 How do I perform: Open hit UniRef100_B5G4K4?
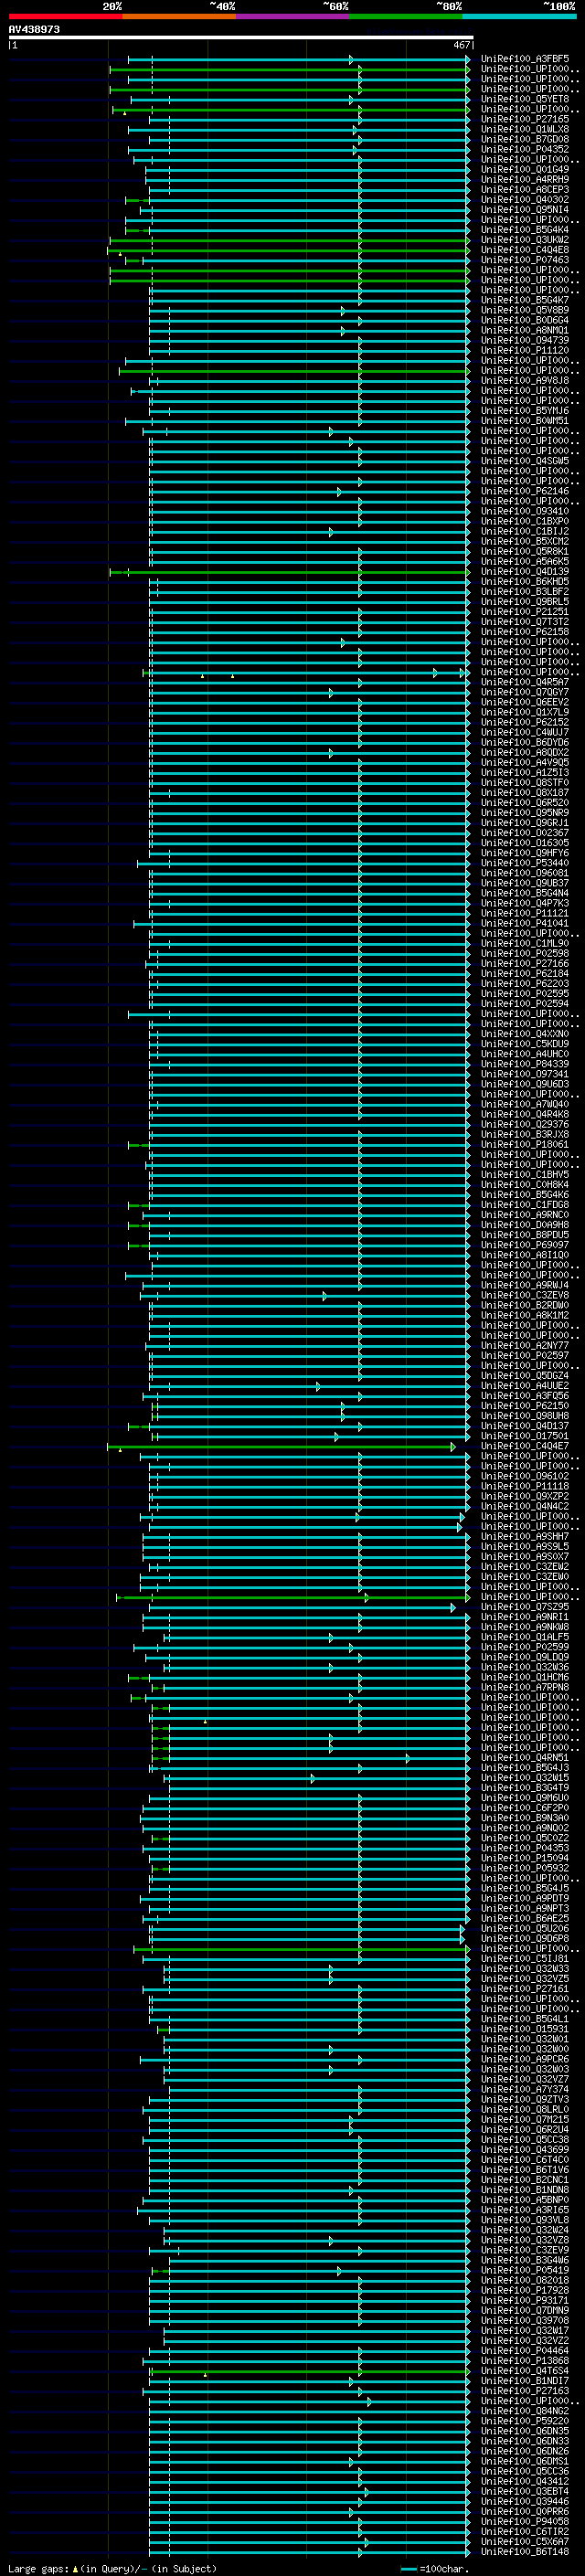click(x=525, y=230)
